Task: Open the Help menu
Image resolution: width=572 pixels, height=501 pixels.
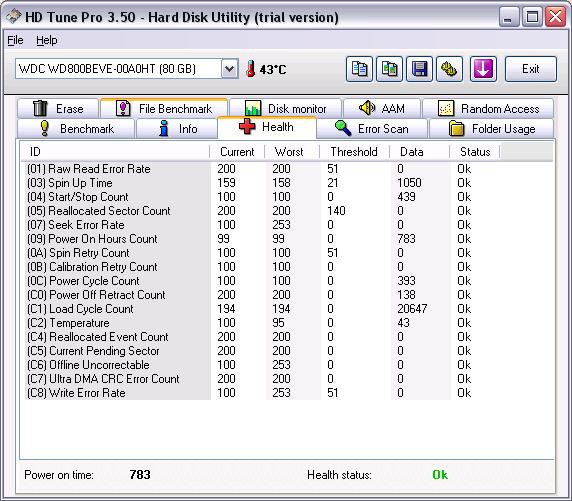Action: [x=47, y=40]
